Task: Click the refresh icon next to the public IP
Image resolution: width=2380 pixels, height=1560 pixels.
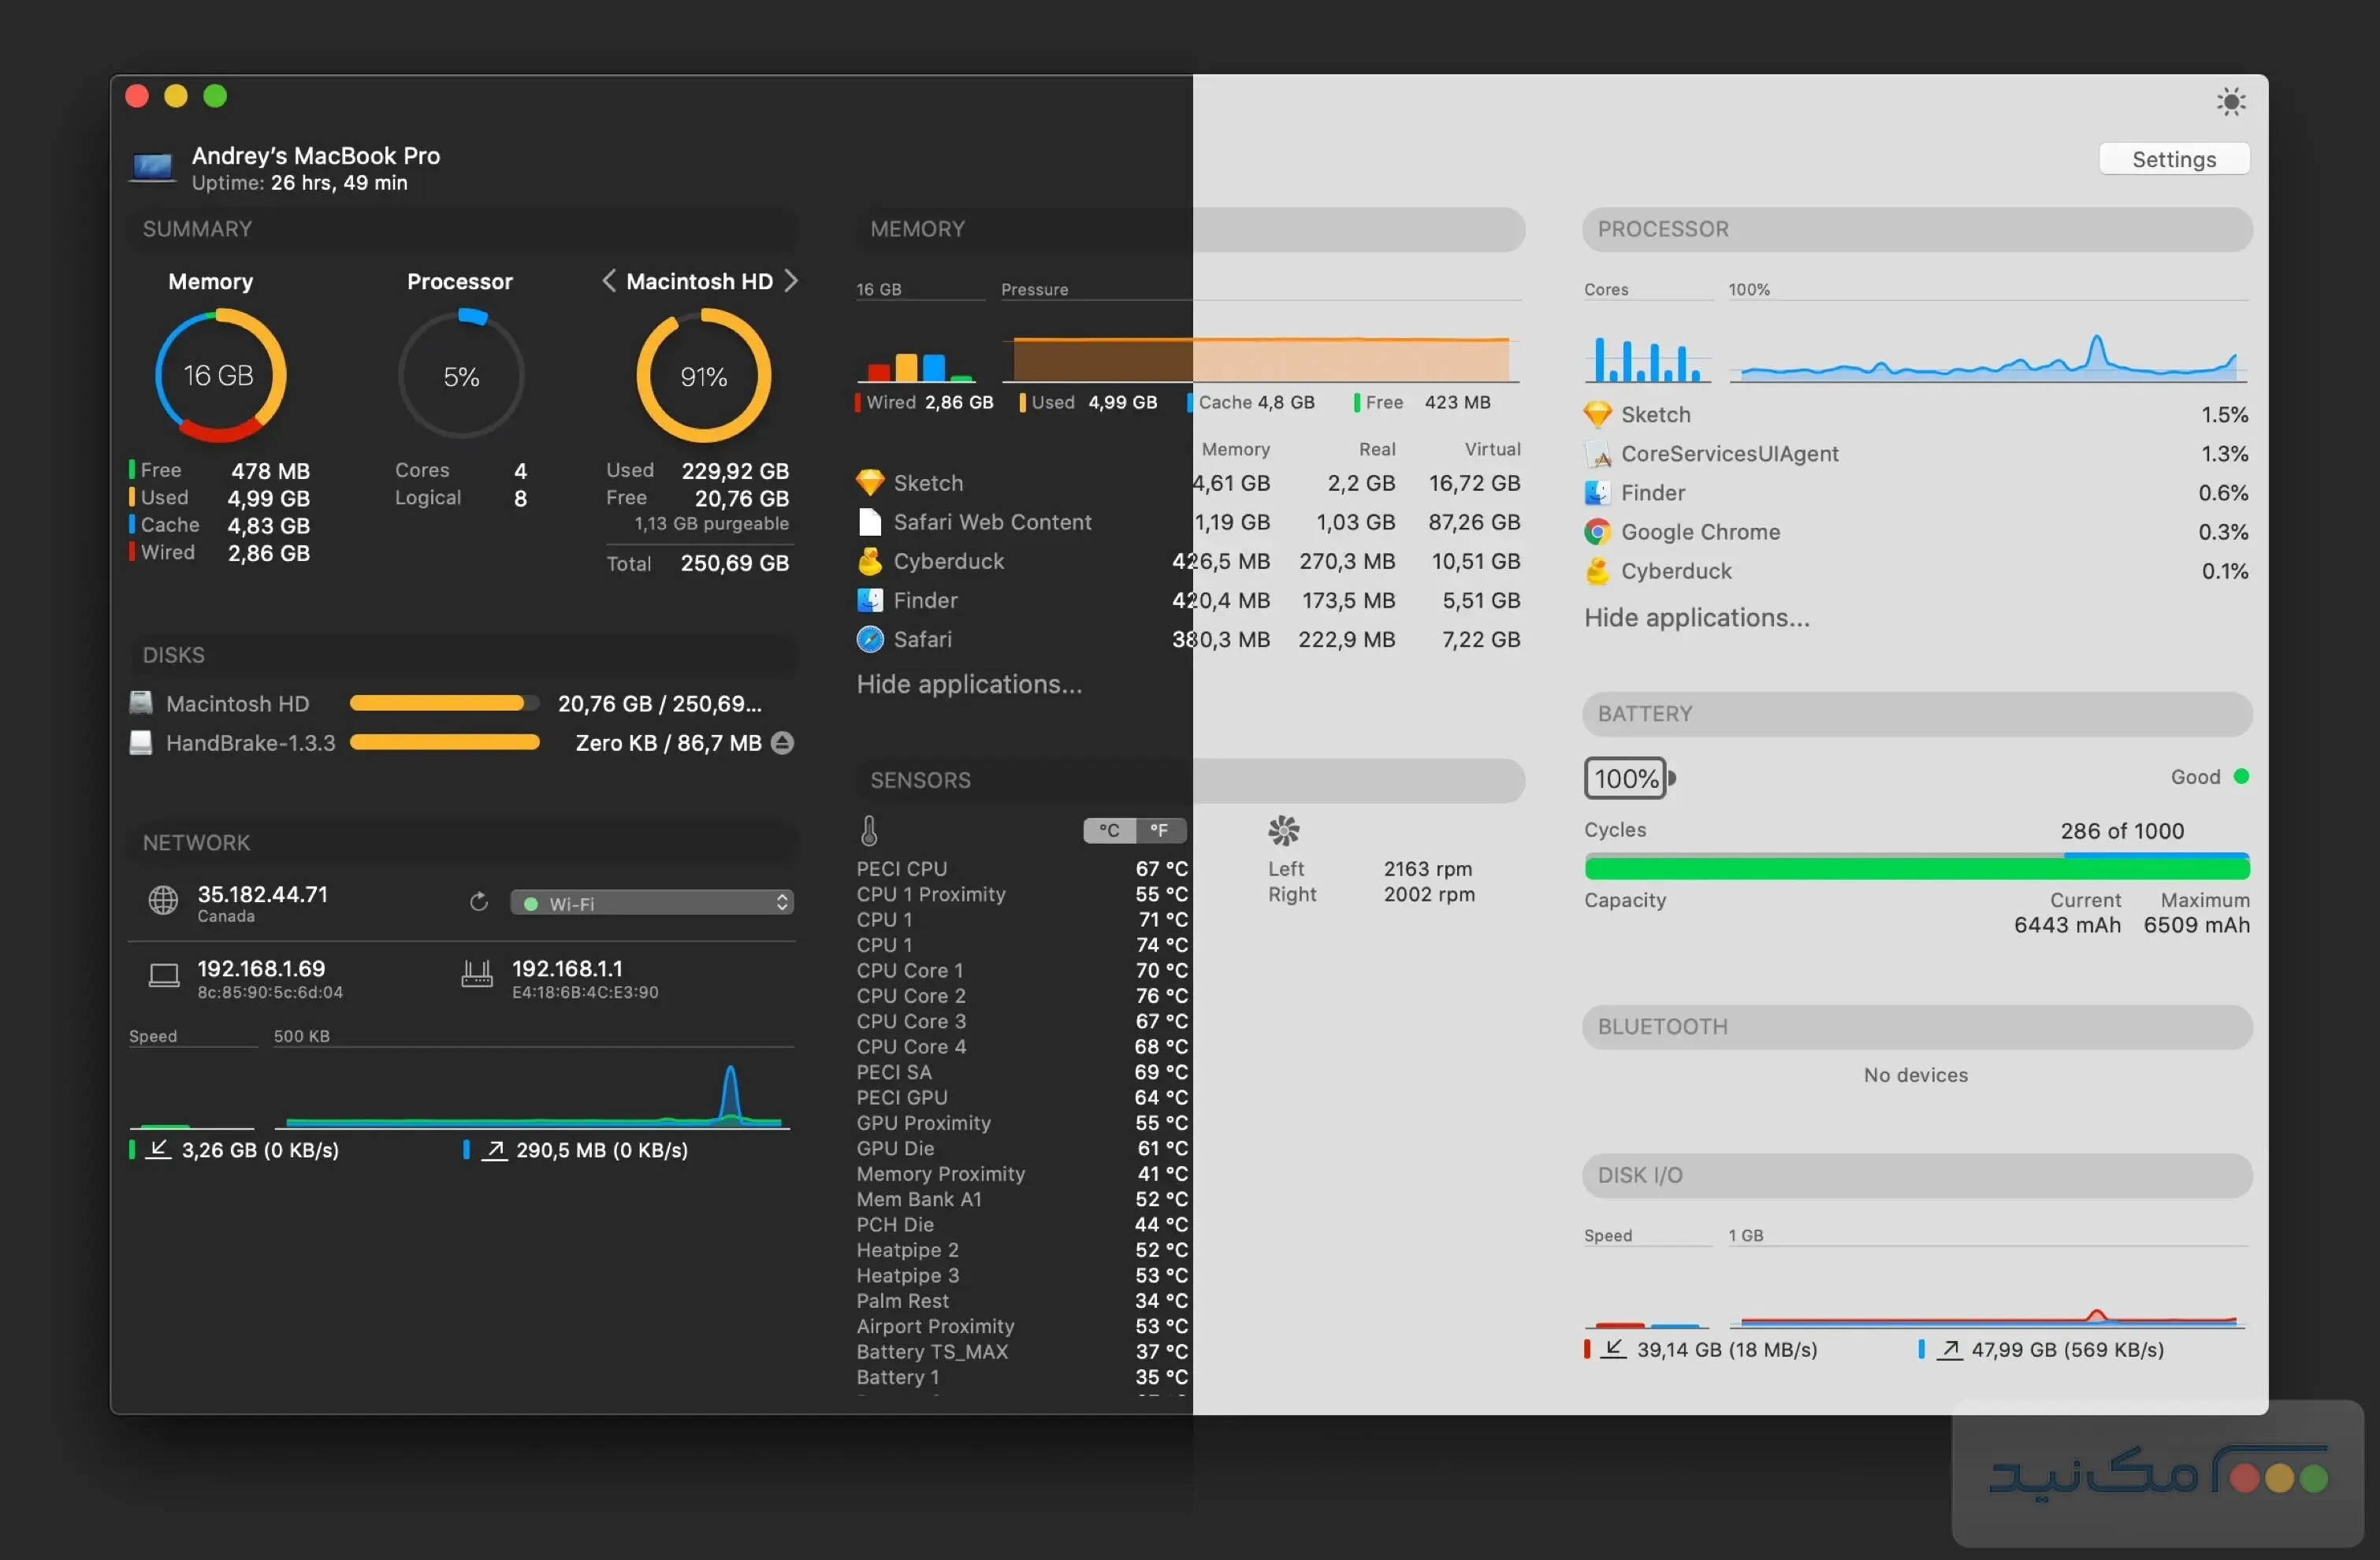Action: 478,902
